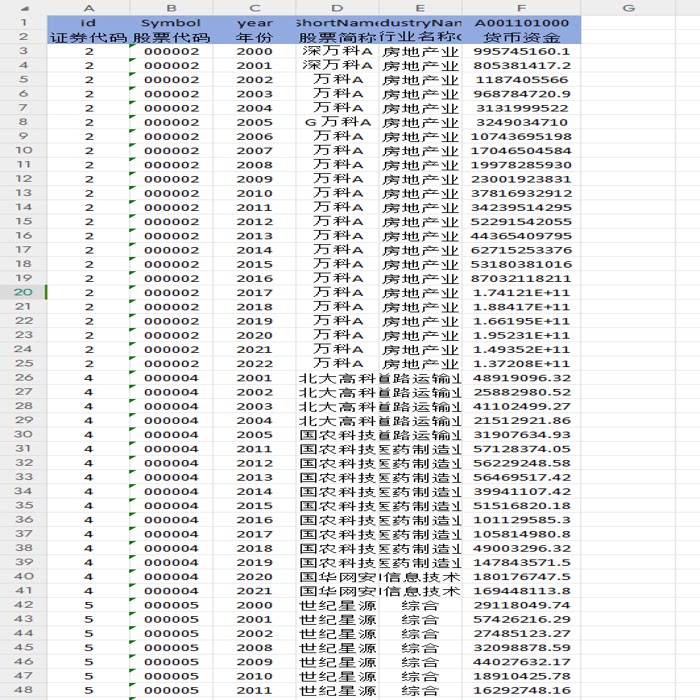This screenshot has width=700, height=700.
Task: Select row 42 header
Action: (23, 604)
